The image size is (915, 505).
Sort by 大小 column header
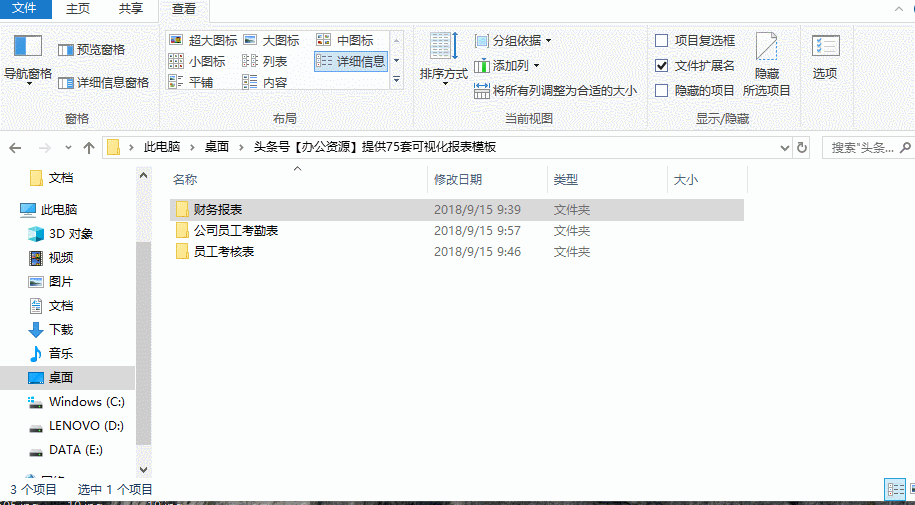tap(707, 180)
